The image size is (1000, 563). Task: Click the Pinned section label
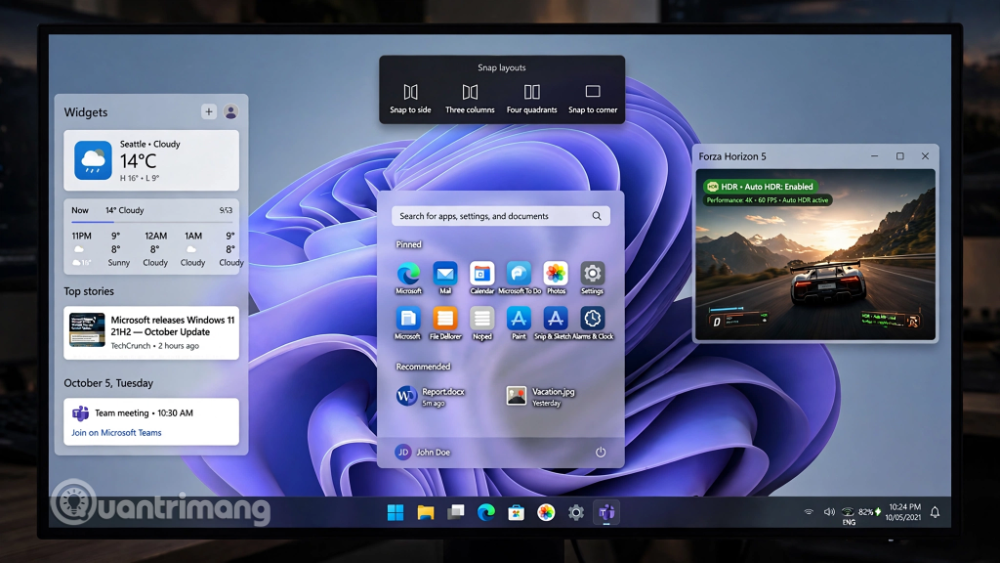(x=409, y=244)
